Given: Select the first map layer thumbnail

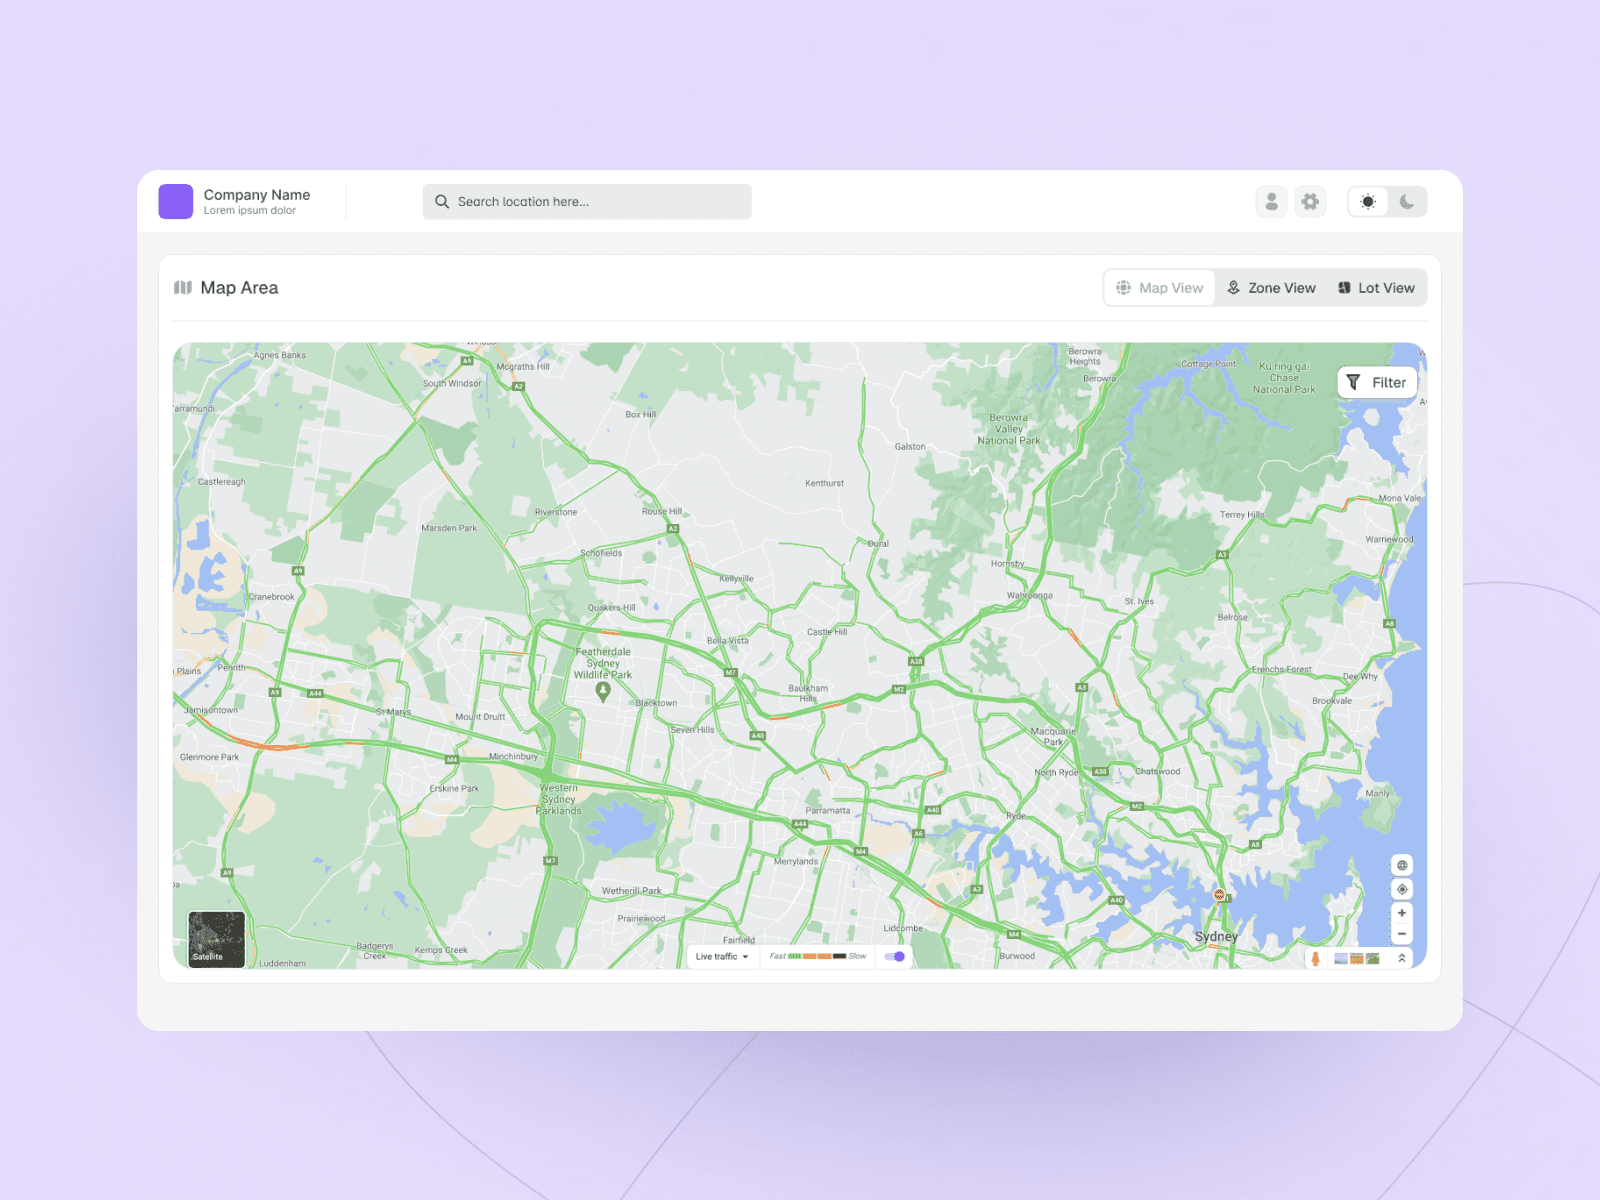Looking at the screenshot, I should click(x=1341, y=958).
